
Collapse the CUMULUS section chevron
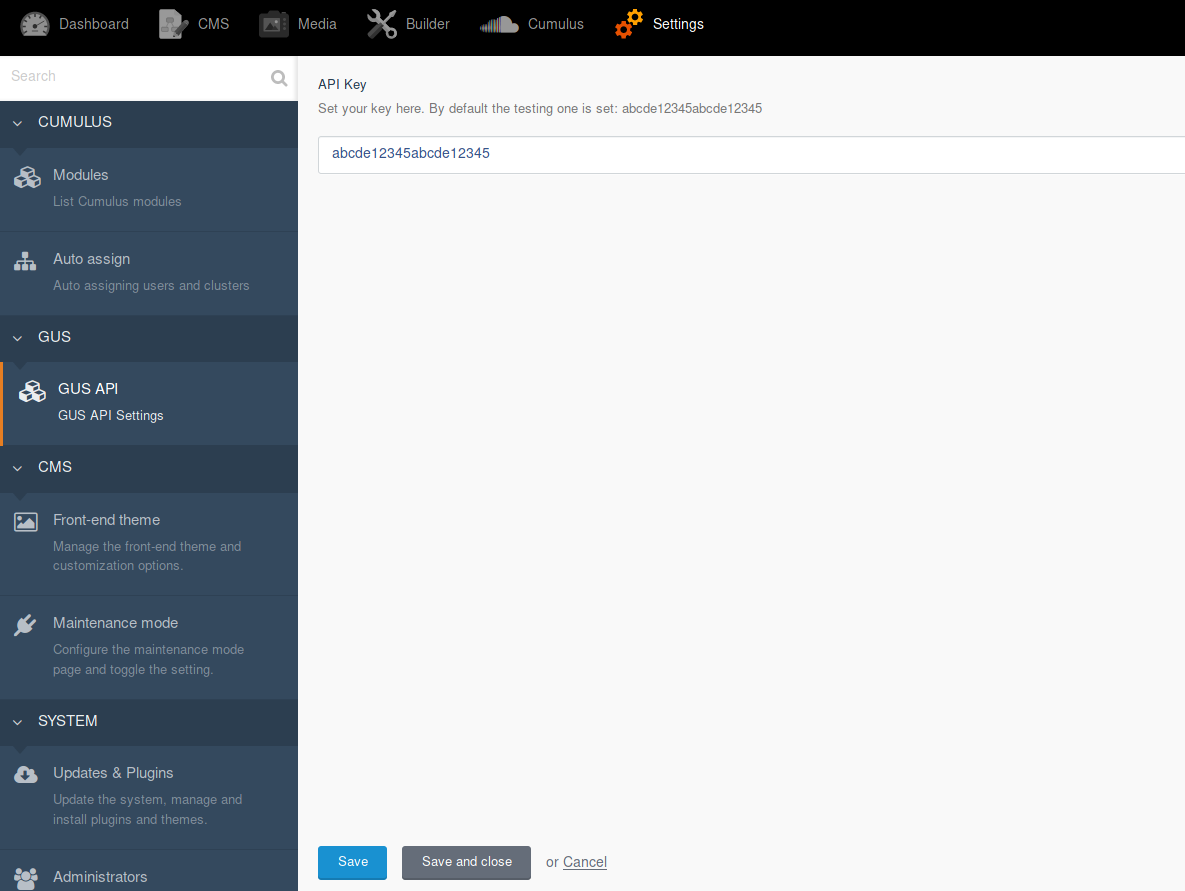click(x=17, y=122)
